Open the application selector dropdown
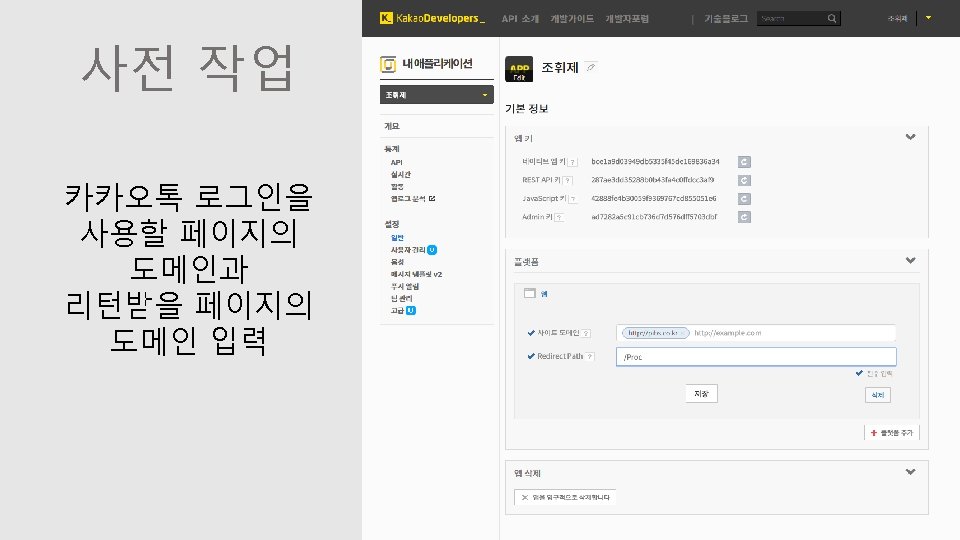The image size is (960, 540). pyautogui.click(x=437, y=95)
